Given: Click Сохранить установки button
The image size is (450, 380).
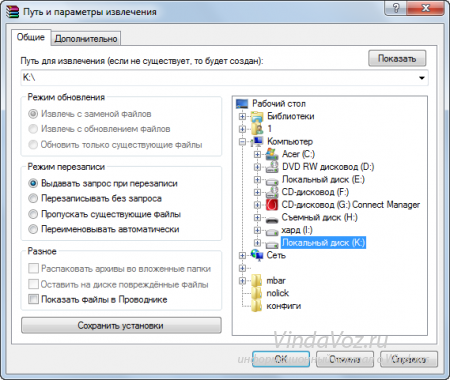Looking at the screenshot, I should click(121, 325).
